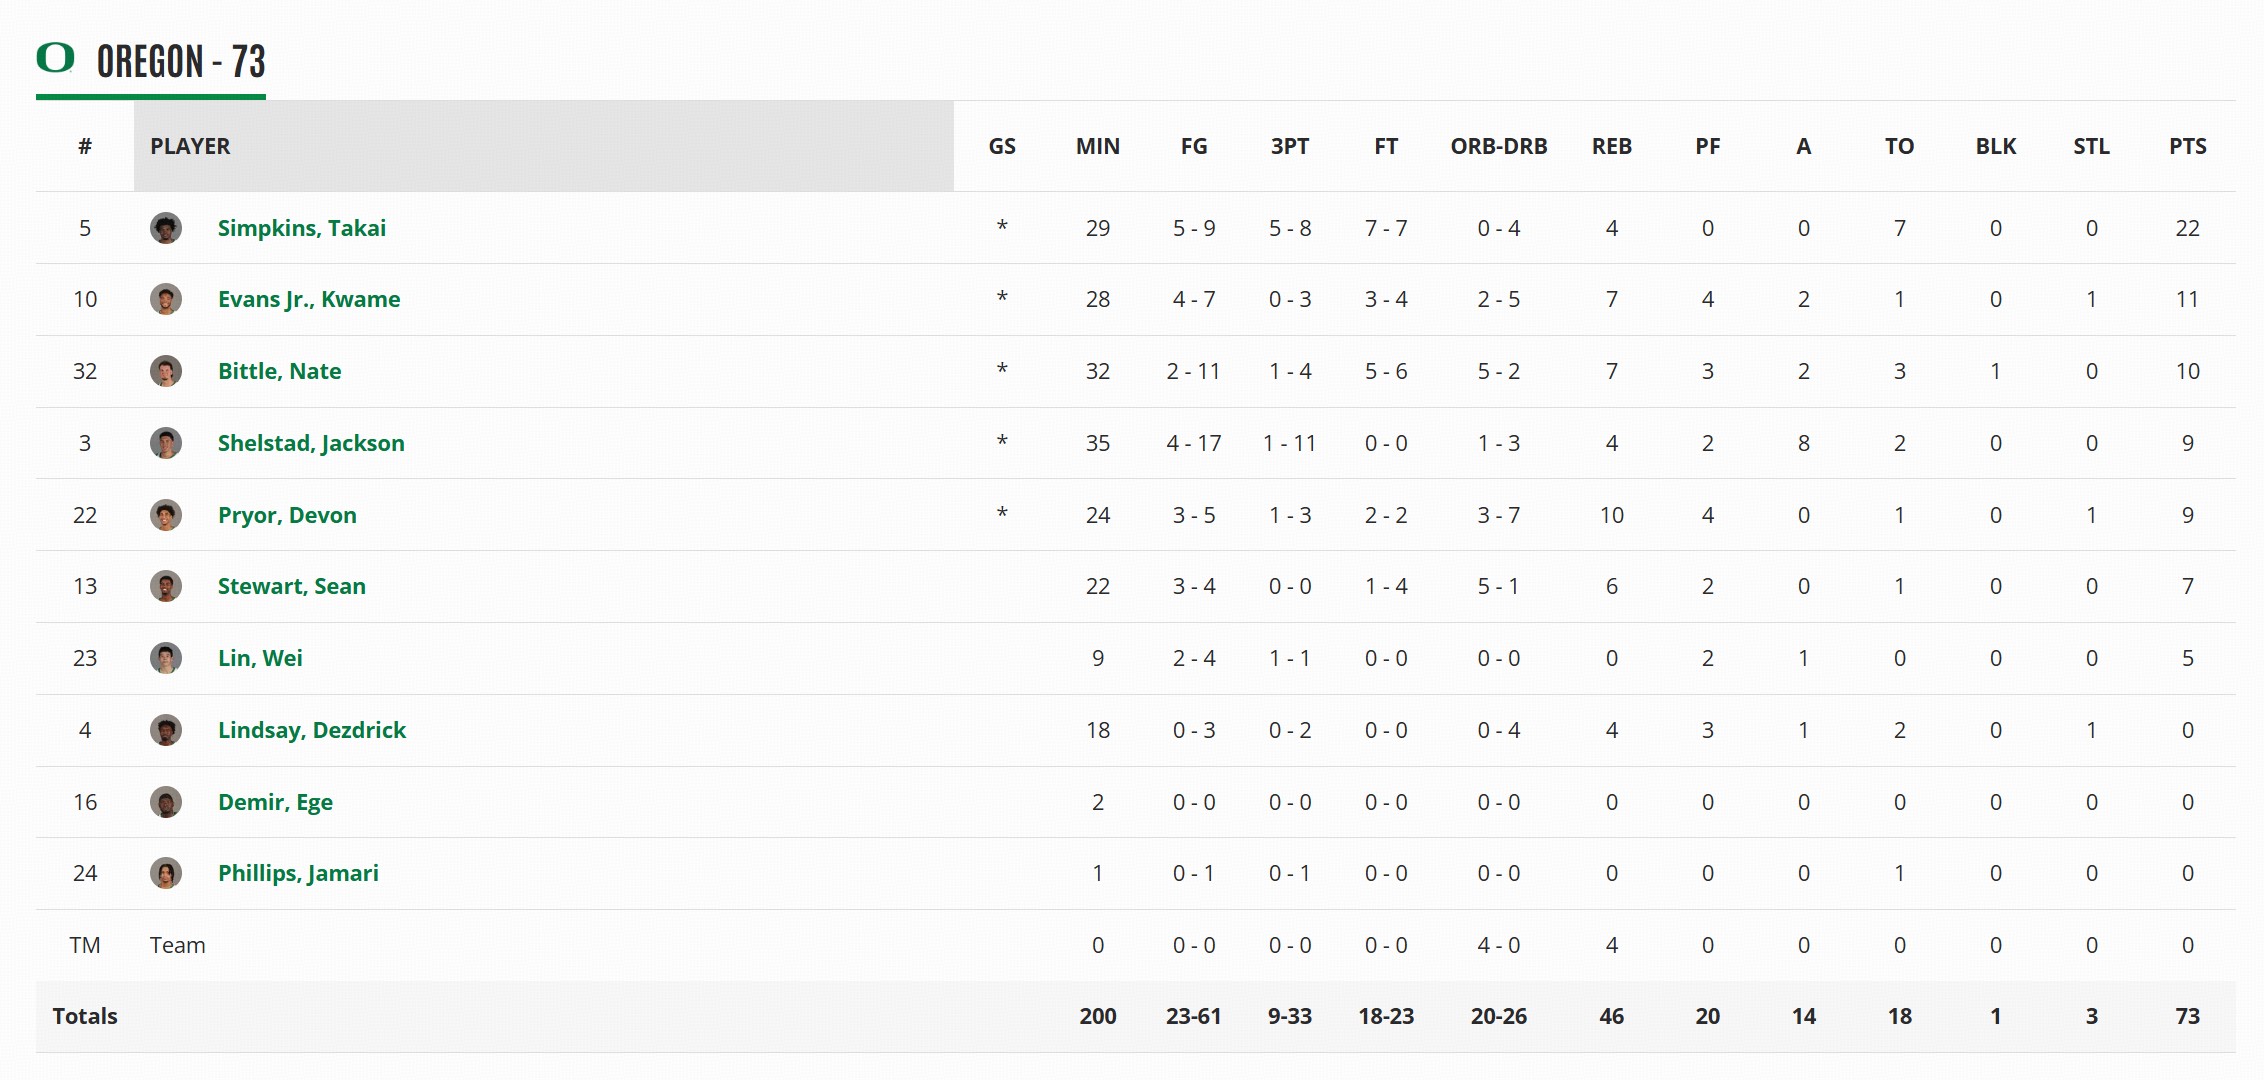Open Jackson Shelstad's player page
This screenshot has height=1080, width=2264.
point(311,443)
